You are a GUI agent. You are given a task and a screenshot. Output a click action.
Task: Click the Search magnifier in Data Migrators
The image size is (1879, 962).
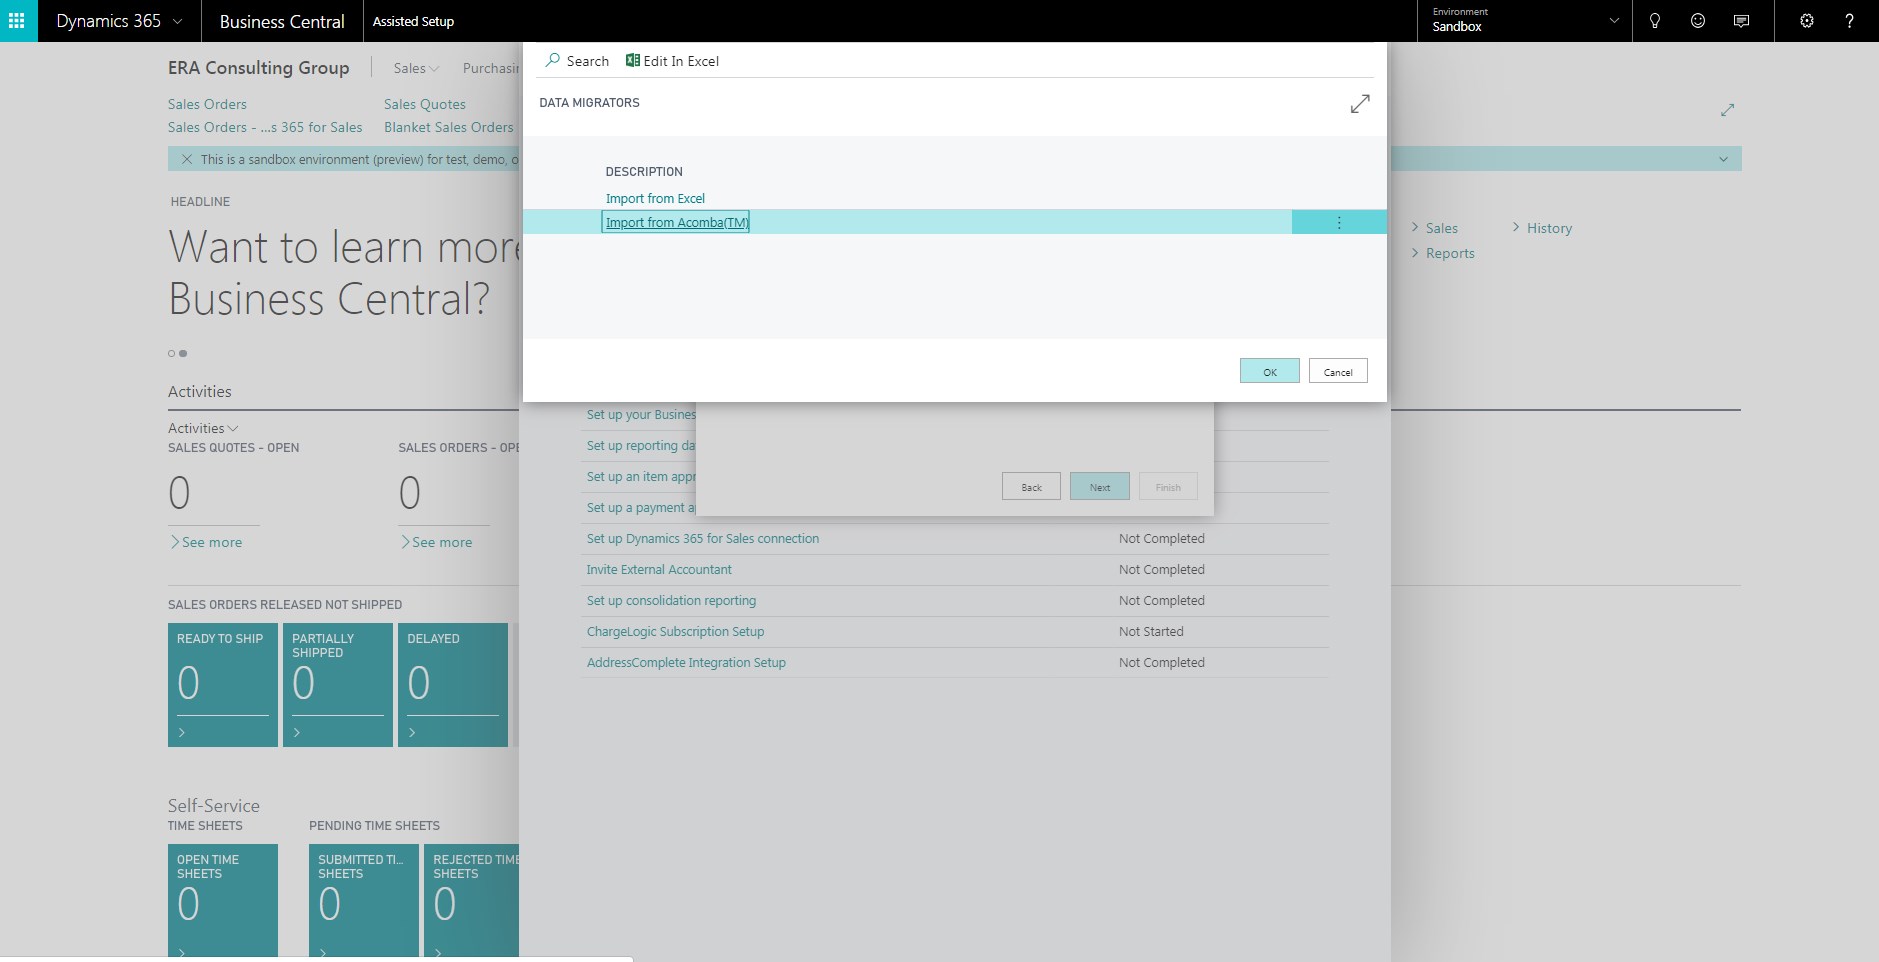(552, 61)
